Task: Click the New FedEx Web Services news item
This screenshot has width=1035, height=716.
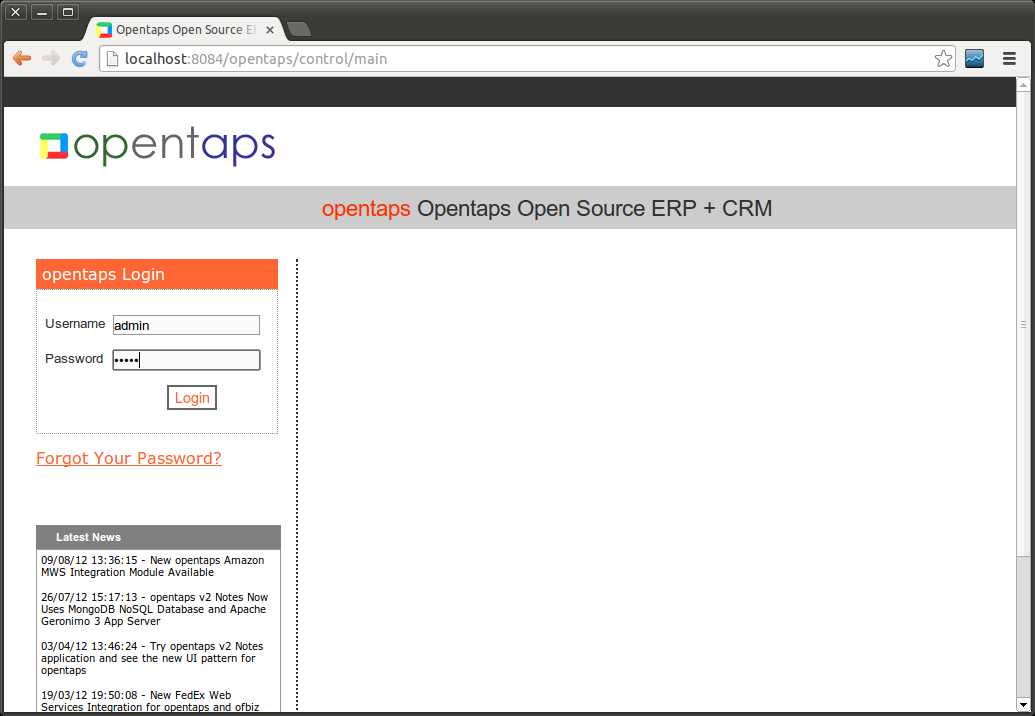Action: (150, 701)
